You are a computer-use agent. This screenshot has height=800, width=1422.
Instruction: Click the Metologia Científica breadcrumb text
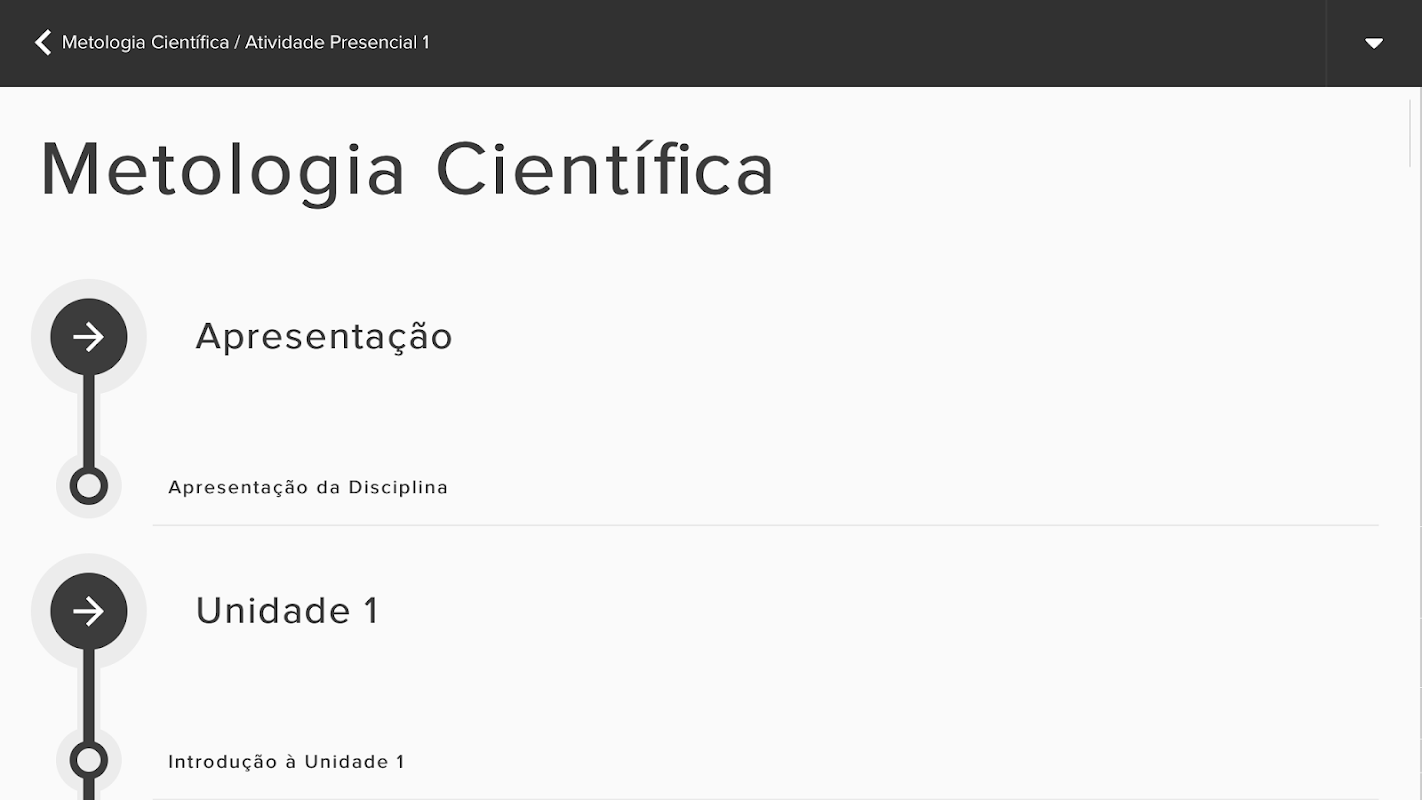(x=145, y=43)
